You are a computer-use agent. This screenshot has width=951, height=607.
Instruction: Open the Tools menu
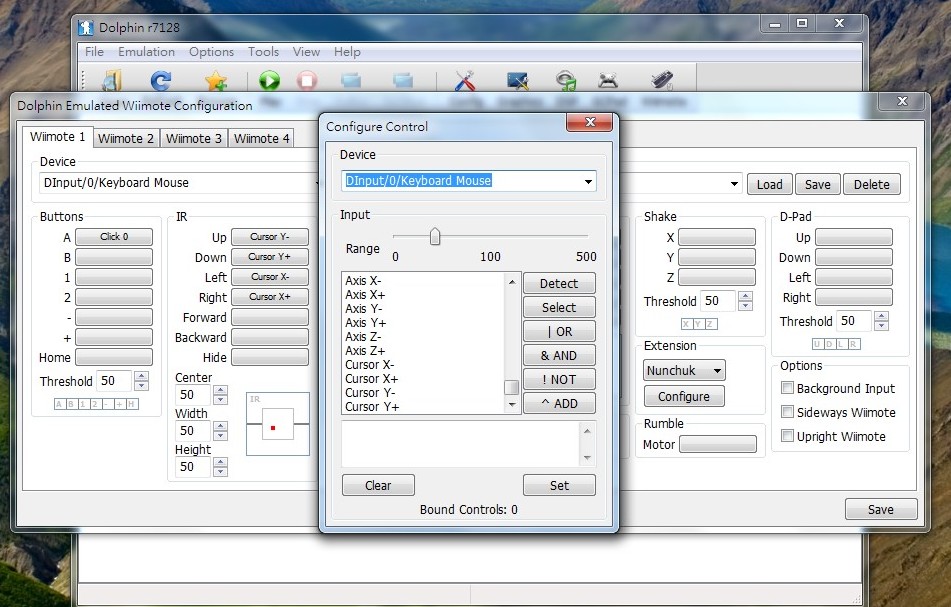tap(263, 52)
